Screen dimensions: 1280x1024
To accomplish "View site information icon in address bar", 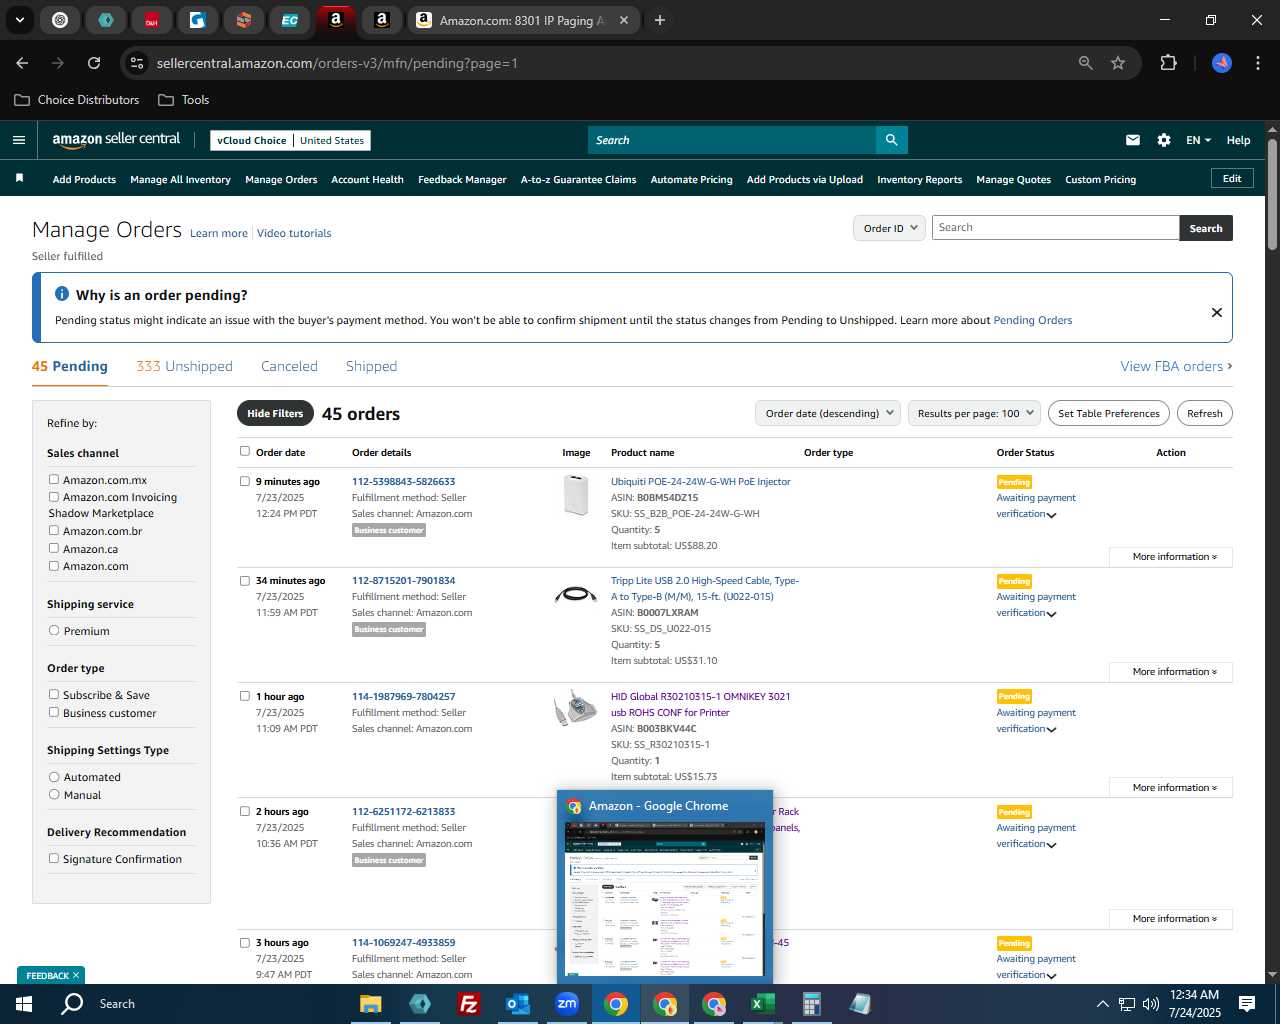I will point(137,63).
